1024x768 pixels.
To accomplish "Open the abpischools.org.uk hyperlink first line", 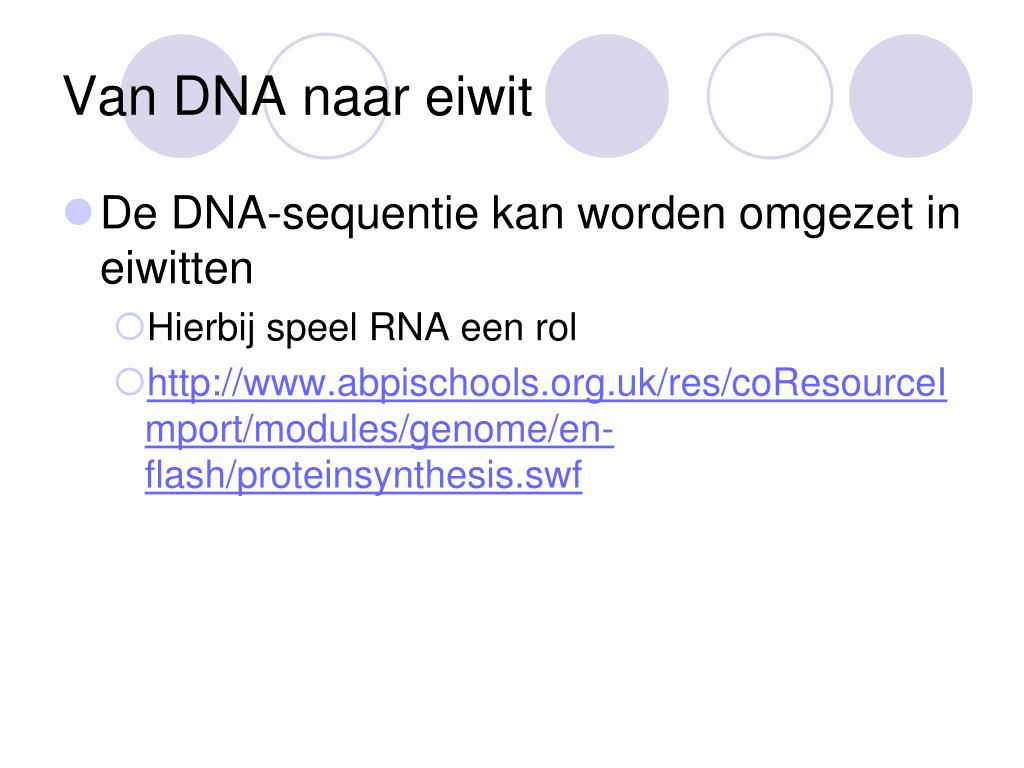I will pos(547,383).
